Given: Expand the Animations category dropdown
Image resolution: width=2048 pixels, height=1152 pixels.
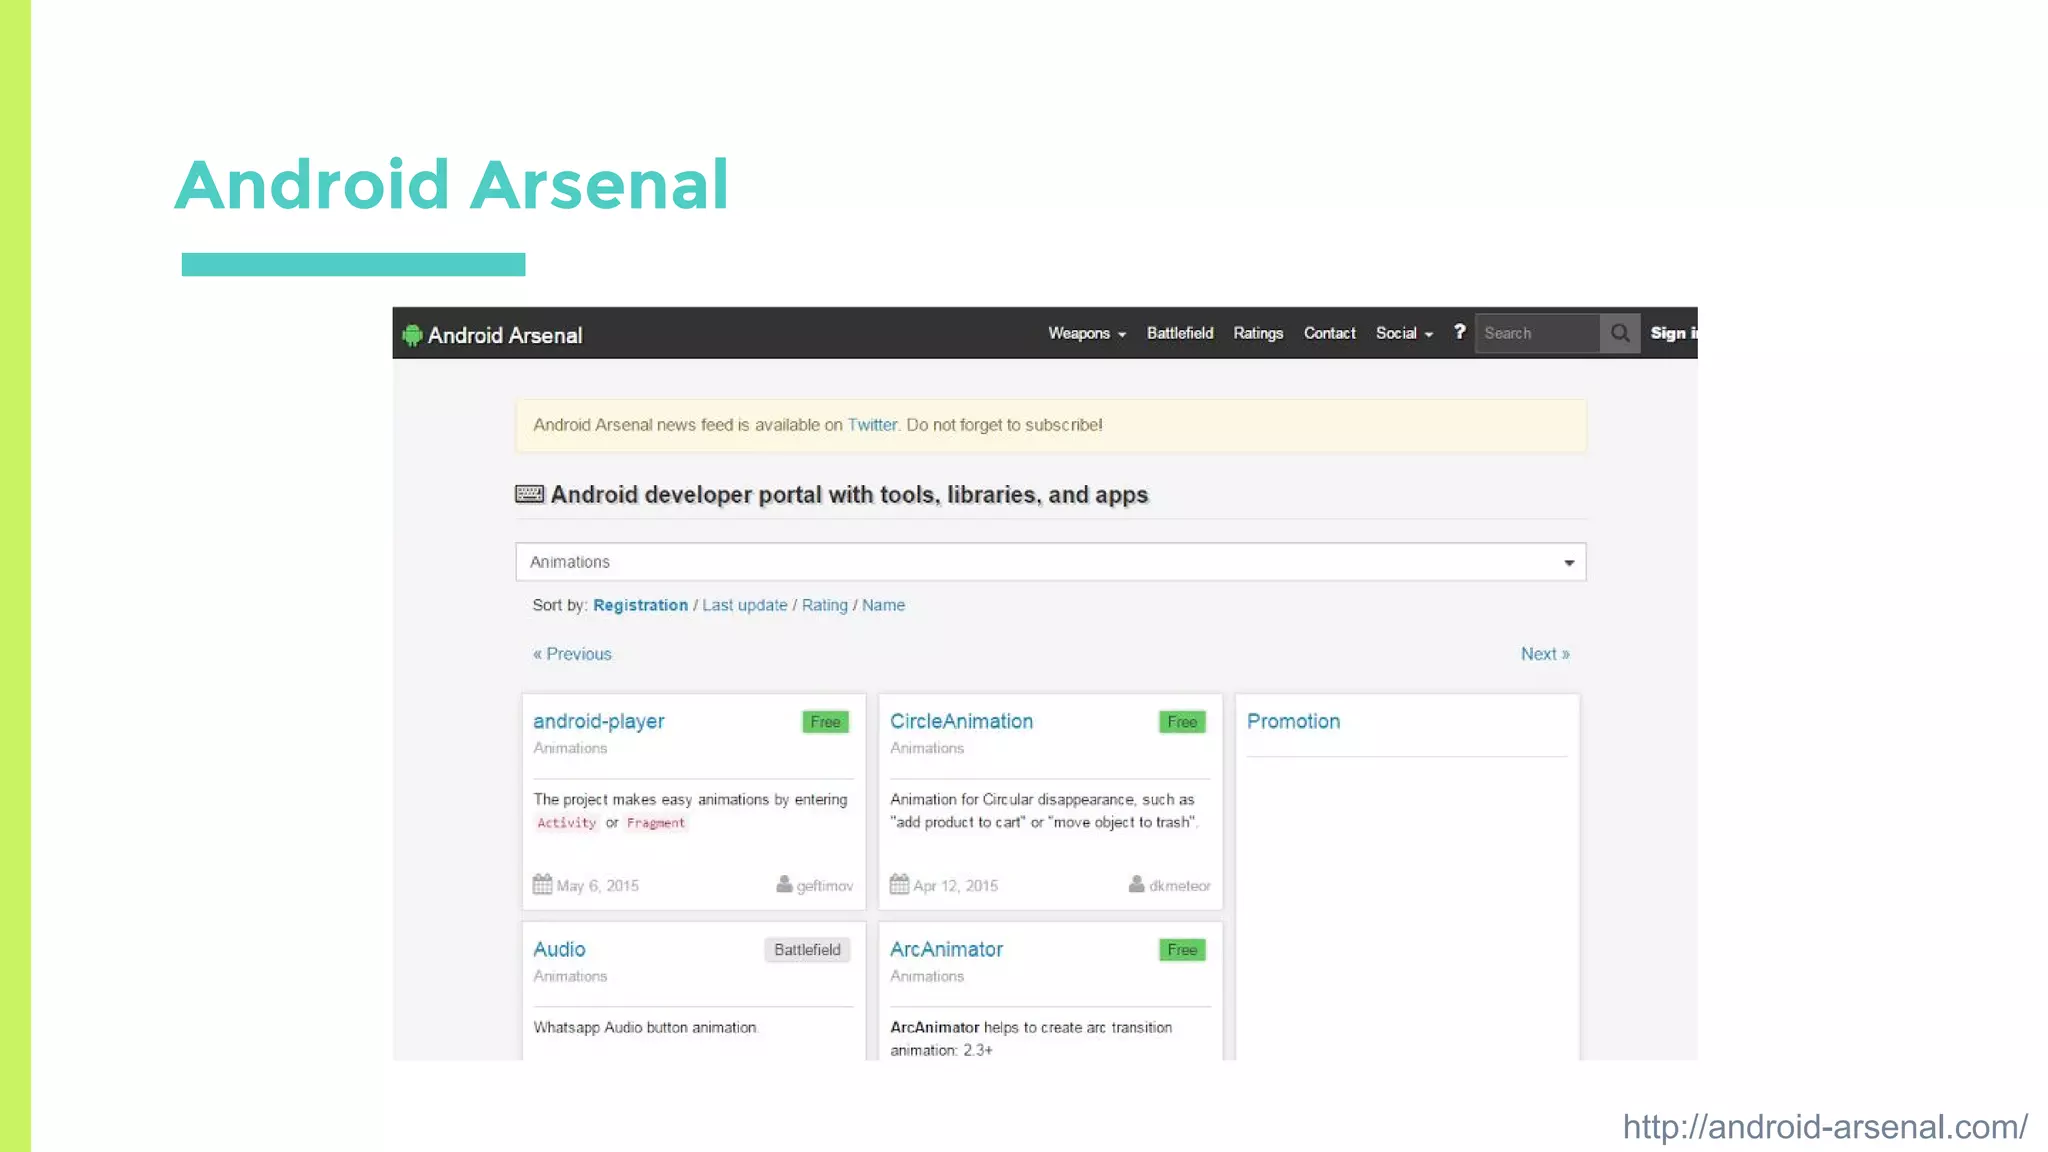Looking at the screenshot, I should point(1050,562).
